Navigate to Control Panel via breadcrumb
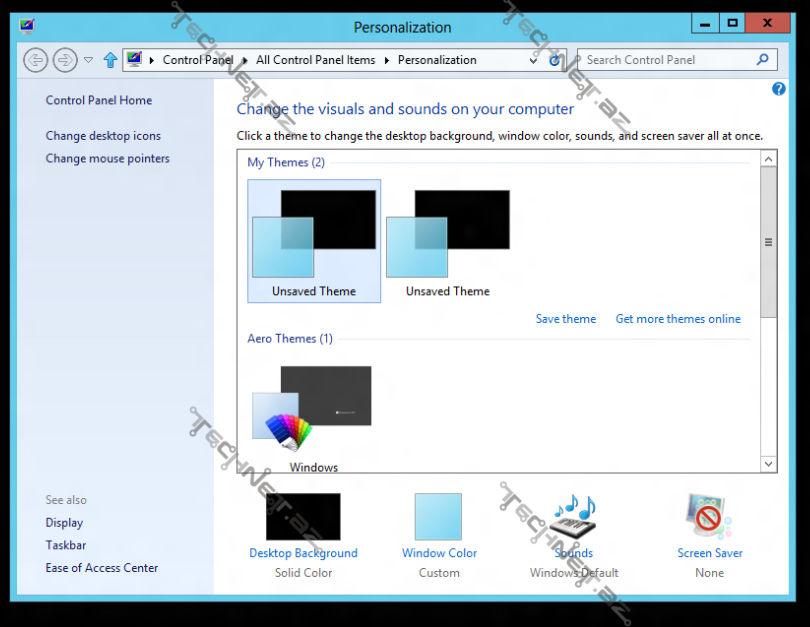The height and width of the screenshot is (627, 810). click(x=197, y=60)
